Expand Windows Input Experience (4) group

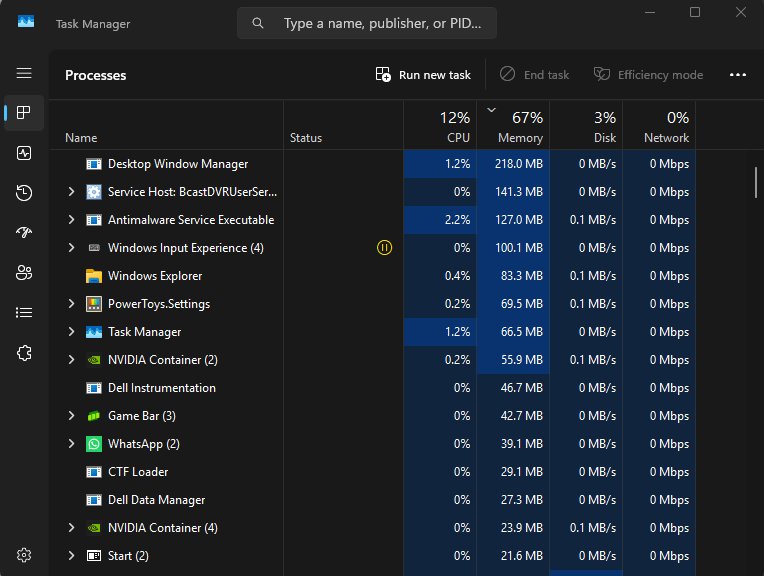(x=72, y=248)
